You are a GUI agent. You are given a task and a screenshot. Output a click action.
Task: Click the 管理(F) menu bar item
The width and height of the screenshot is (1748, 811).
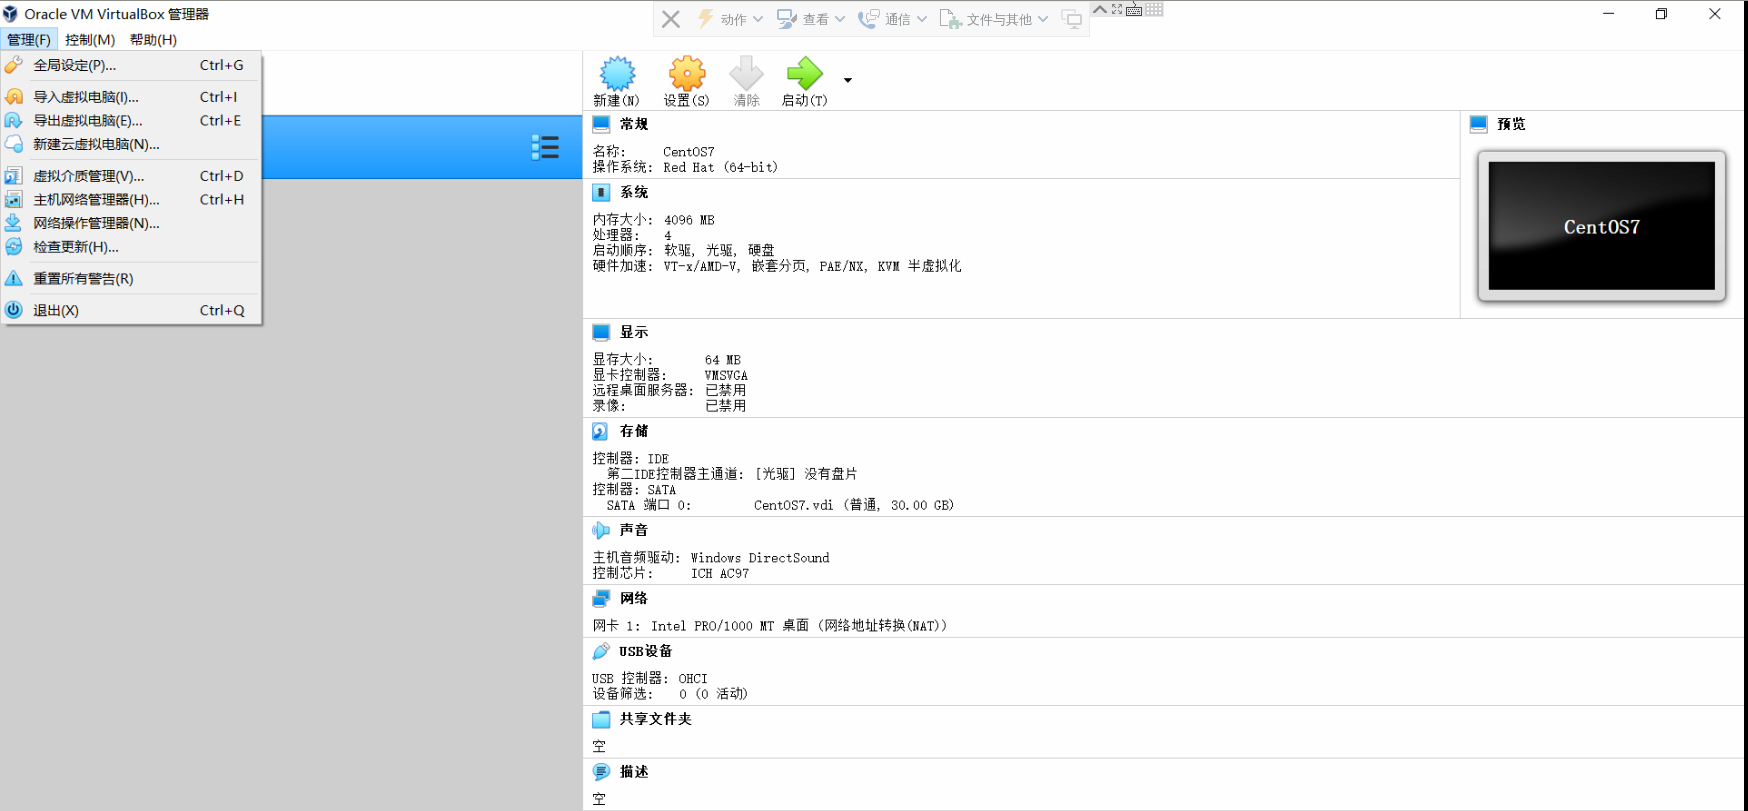[x=28, y=40]
